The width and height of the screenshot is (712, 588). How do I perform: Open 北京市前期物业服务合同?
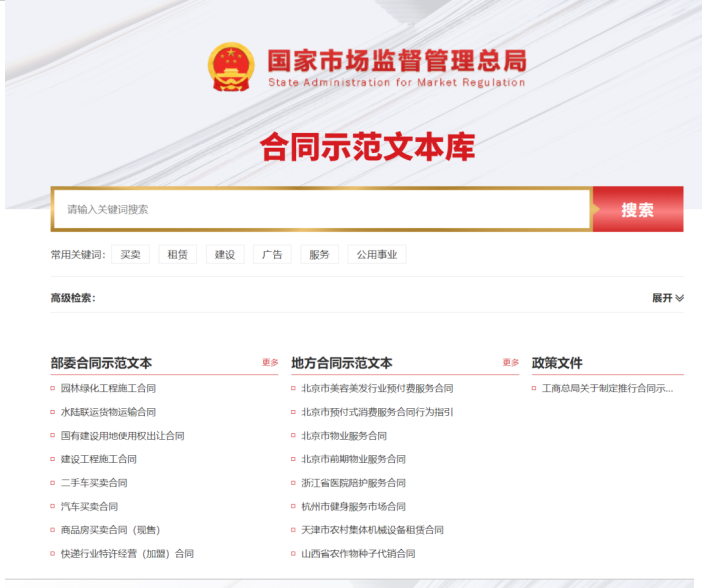354,459
